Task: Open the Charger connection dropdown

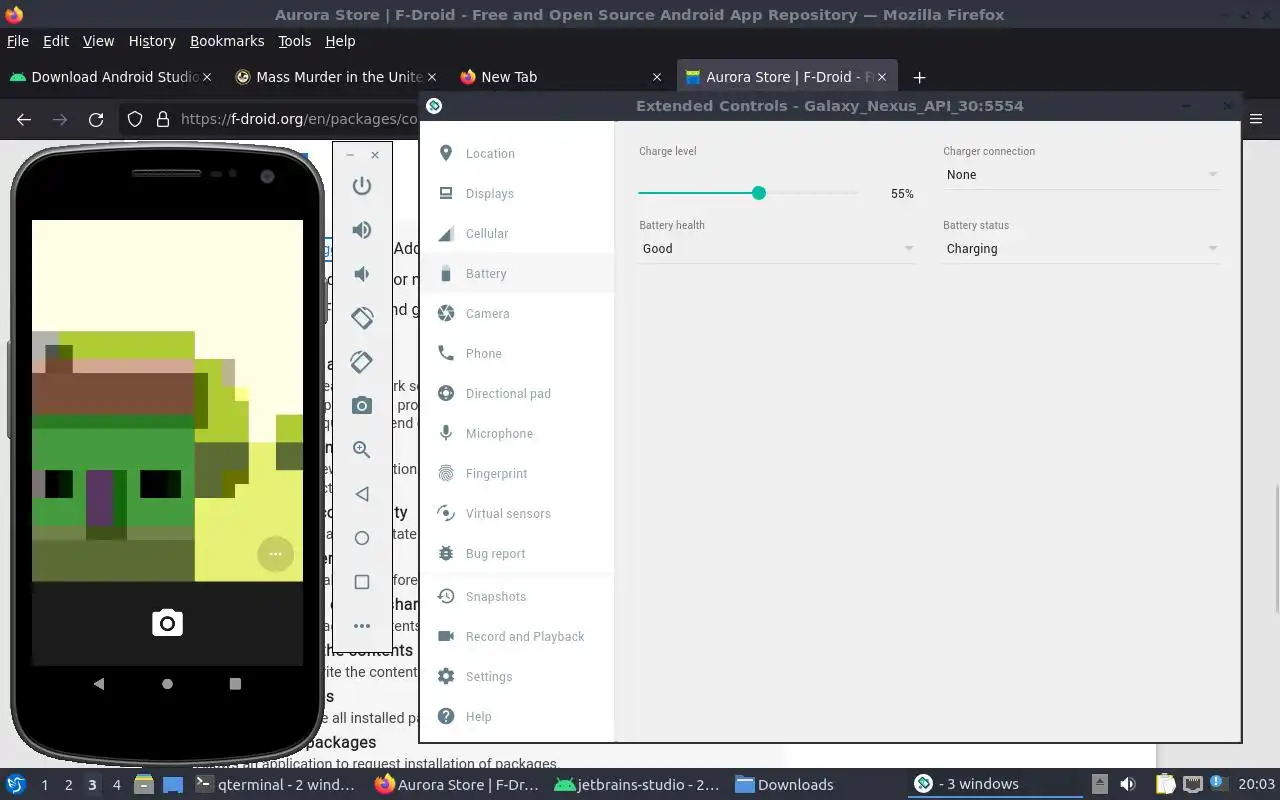Action: pyautogui.click(x=1081, y=175)
